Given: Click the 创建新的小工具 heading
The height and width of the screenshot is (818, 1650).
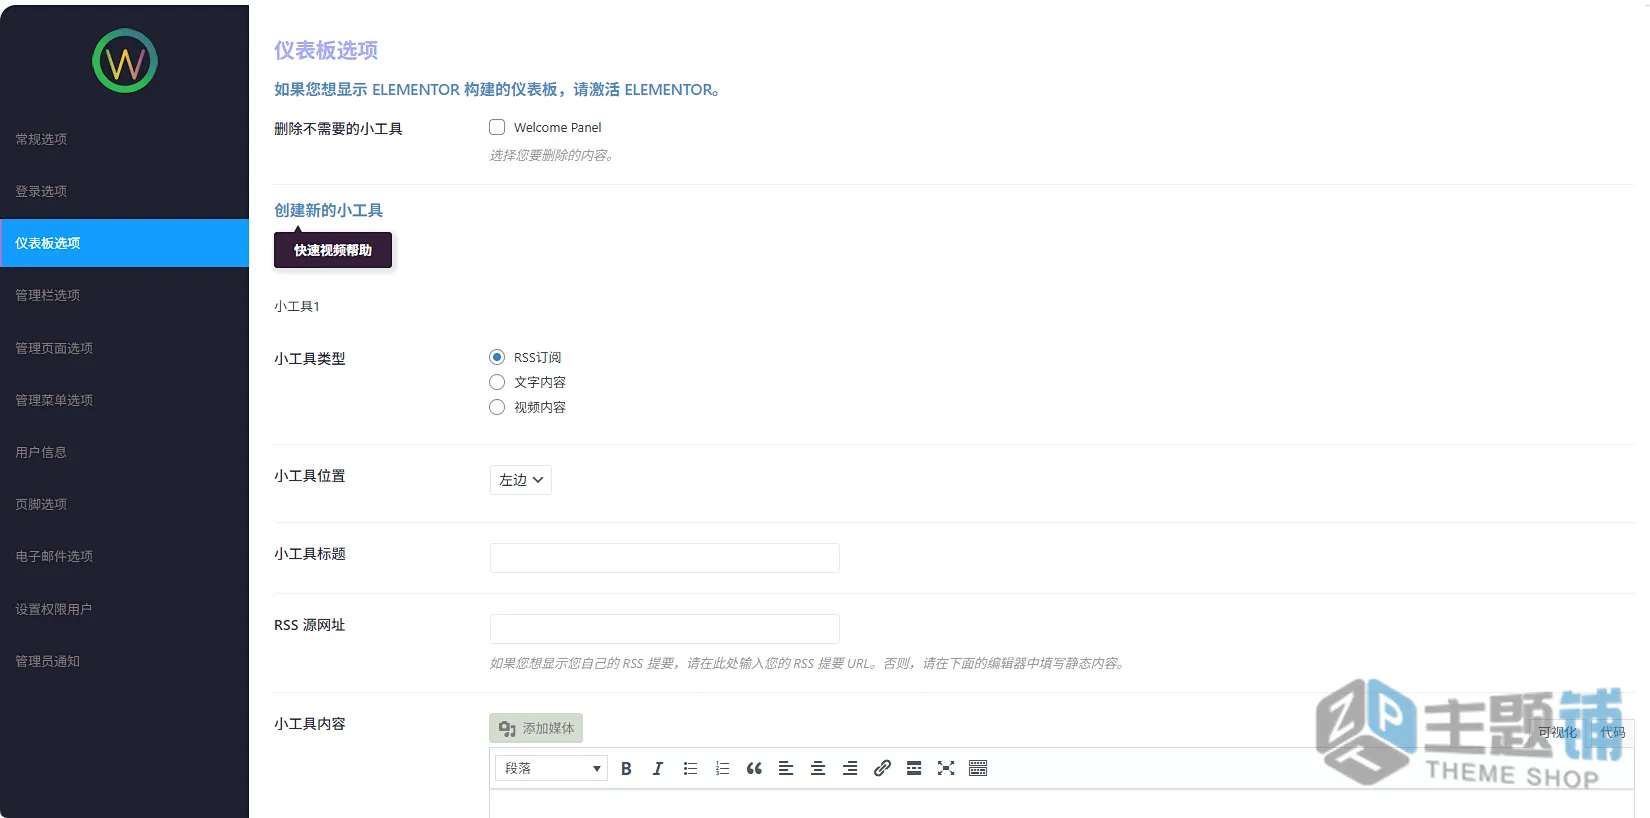Looking at the screenshot, I should click(x=329, y=210).
